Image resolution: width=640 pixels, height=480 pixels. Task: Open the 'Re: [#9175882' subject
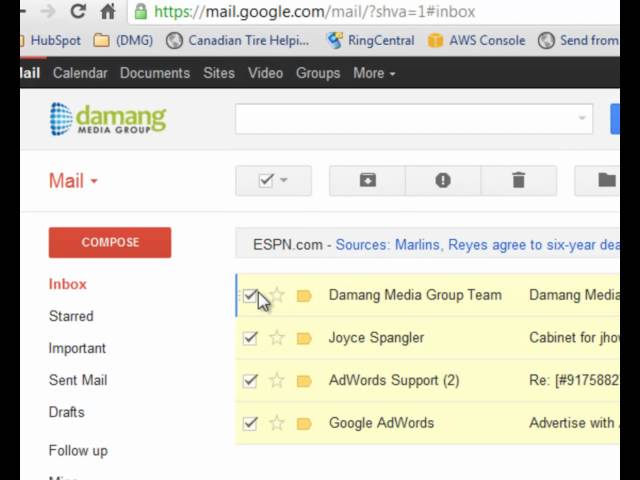tap(574, 380)
